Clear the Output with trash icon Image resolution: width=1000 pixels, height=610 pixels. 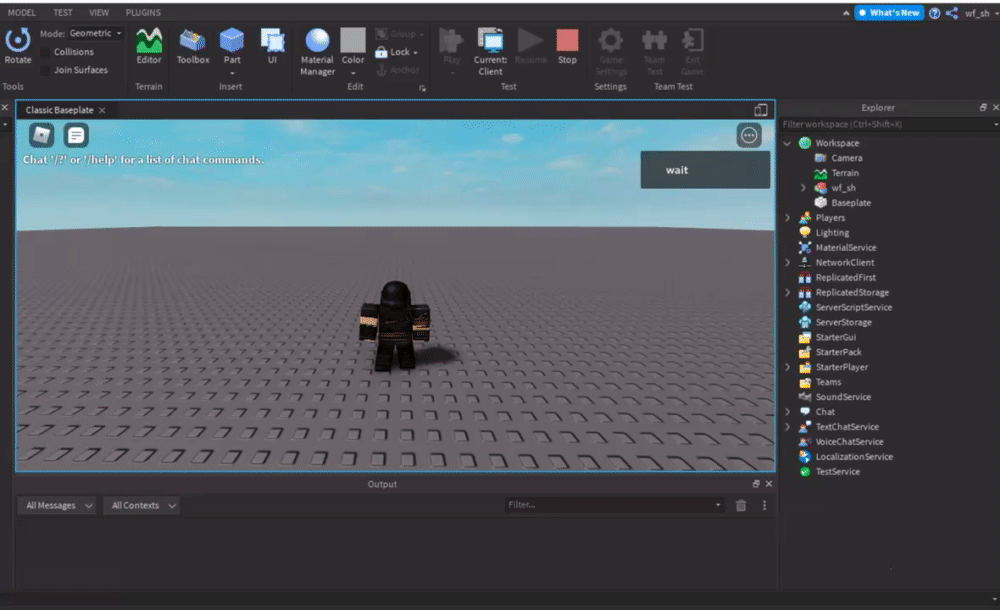pyautogui.click(x=740, y=505)
